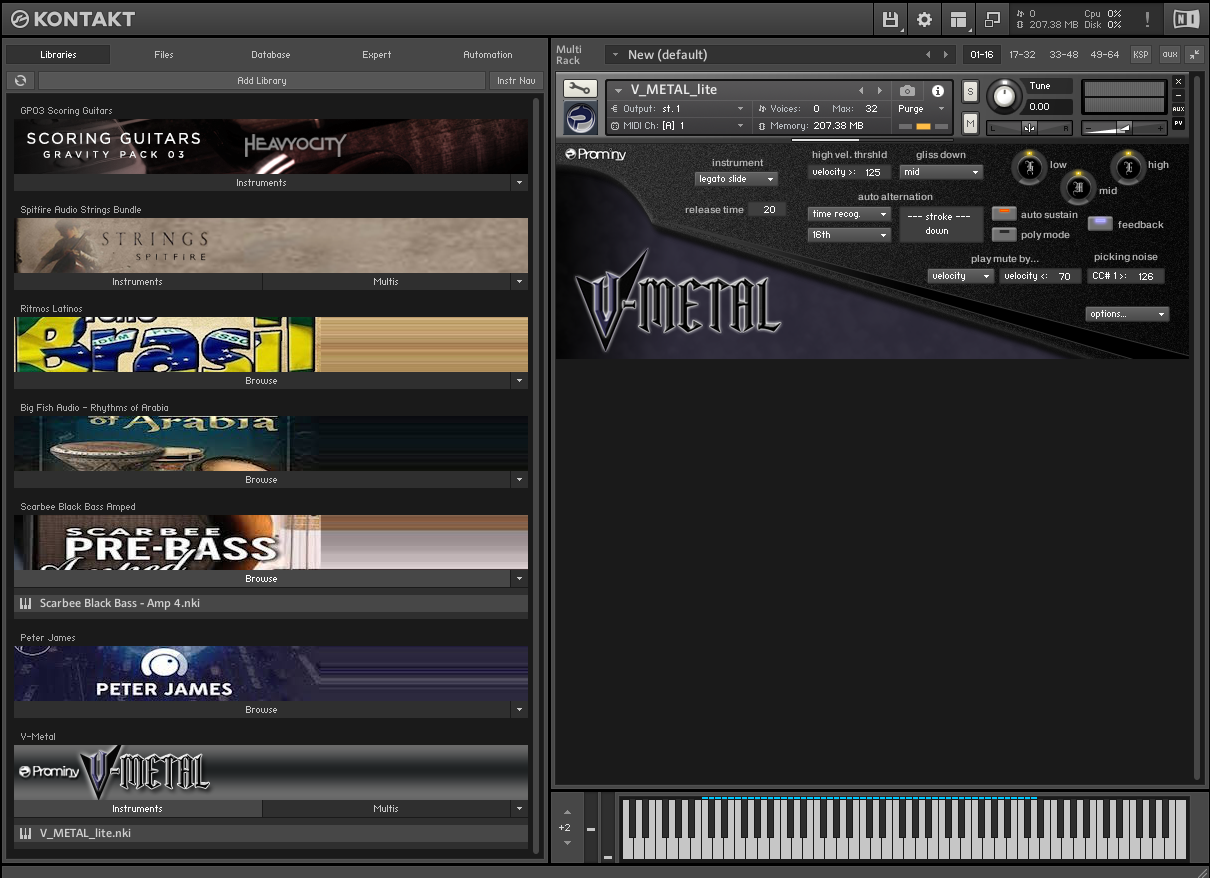The height and width of the screenshot is (878, 1210).
Task: Open instrument edit mode wrench
Action: (x=579, y=89)
